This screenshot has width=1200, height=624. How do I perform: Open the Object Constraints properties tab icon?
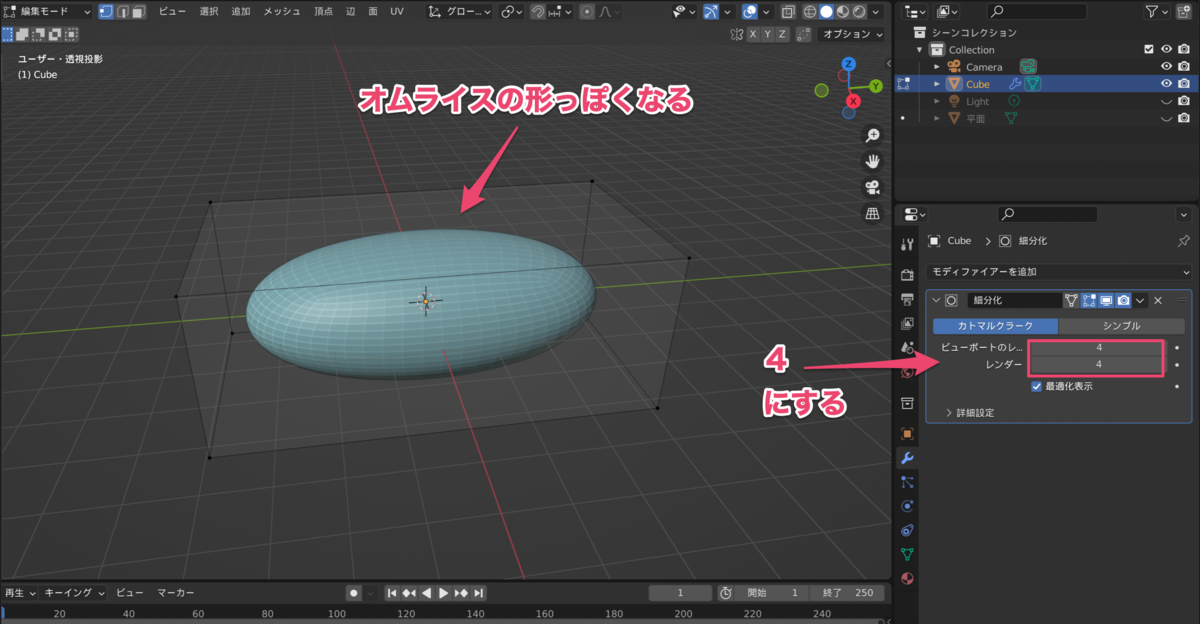click(908, 530)
